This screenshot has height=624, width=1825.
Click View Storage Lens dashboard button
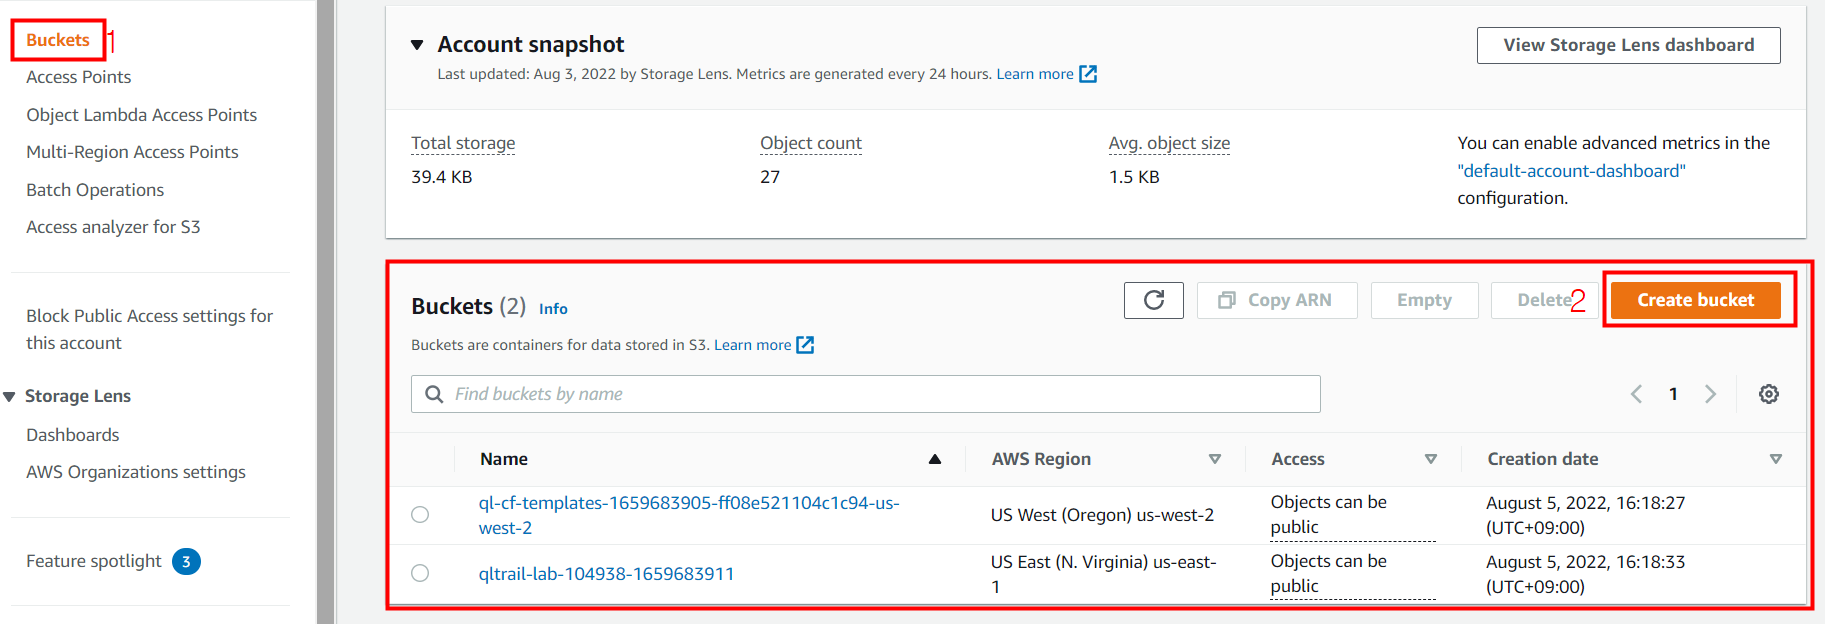1628,45
